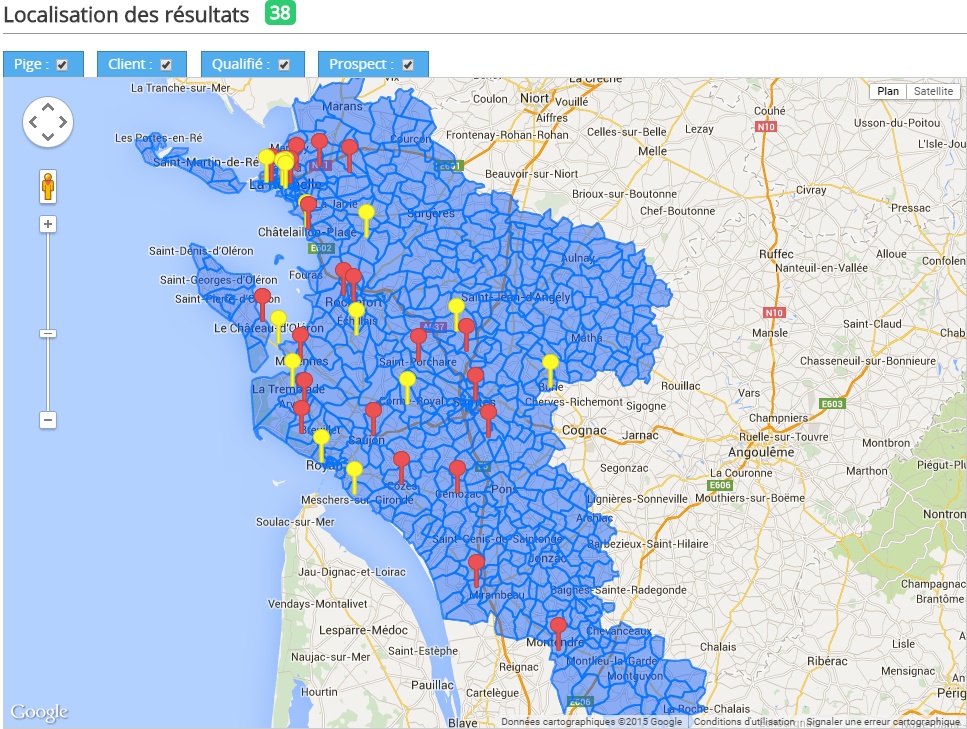This screenshot has width=967, height=729.
Task: Click the red pin near Montendre
Action: pyautogui.click(x=558, y=634)
